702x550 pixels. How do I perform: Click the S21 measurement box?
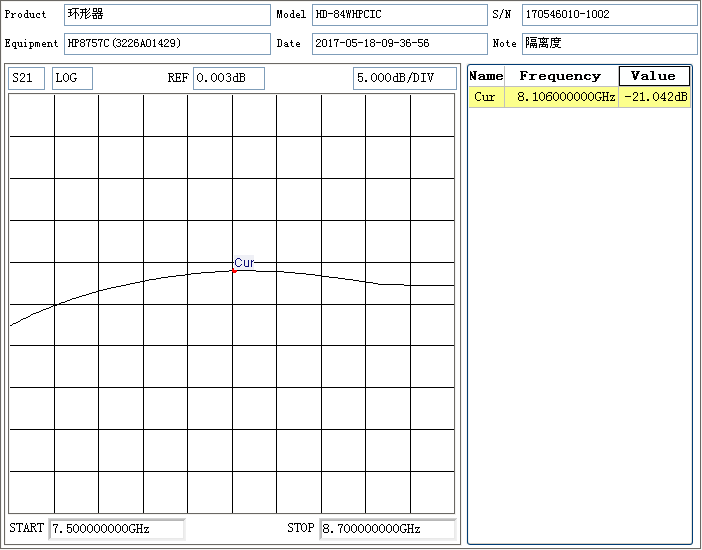(x=26, y=78)
